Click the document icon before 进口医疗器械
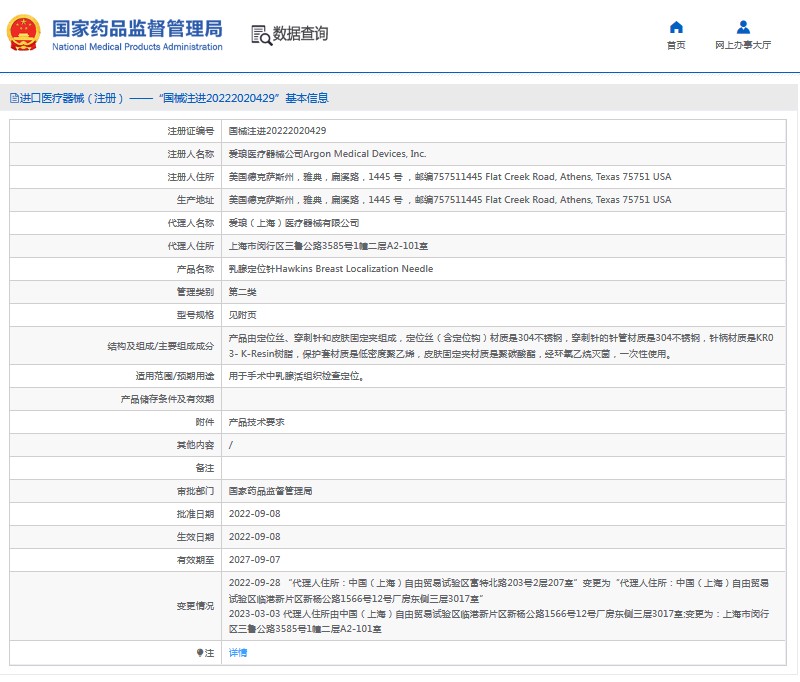Viewport: 800px width, 682px height. point(14,98)
